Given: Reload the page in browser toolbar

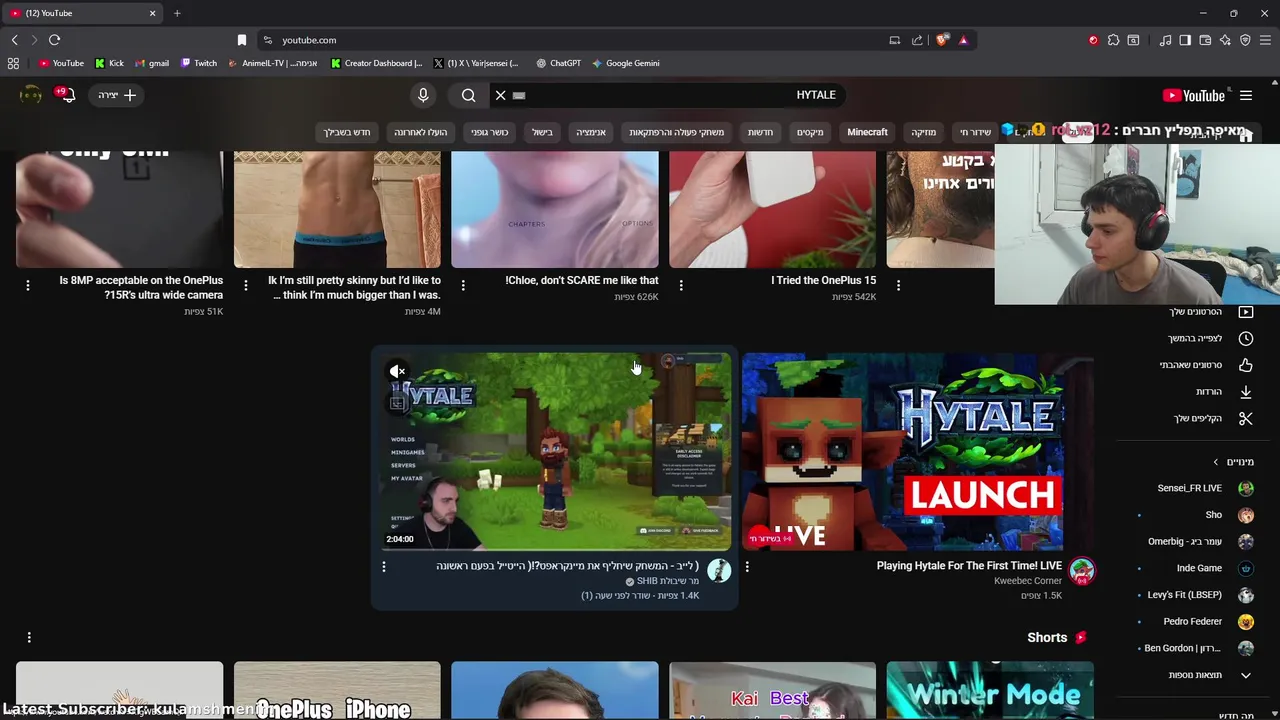Looking at the screenshot, I should coord(54,40).
